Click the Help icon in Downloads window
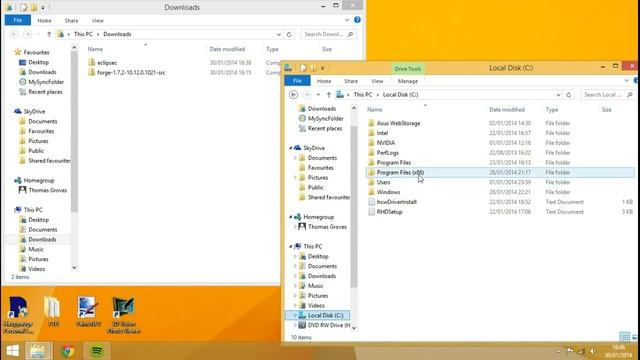This screenshot has height=360, width=640. pos(357,20)
